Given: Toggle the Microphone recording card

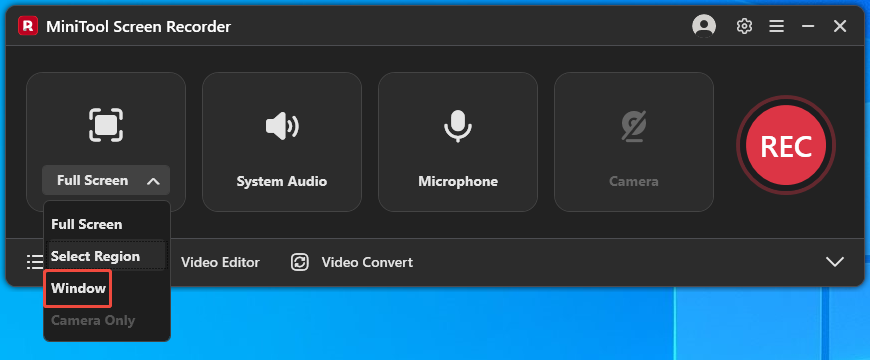Looking at the screenshot, I should tap(458, 142).
